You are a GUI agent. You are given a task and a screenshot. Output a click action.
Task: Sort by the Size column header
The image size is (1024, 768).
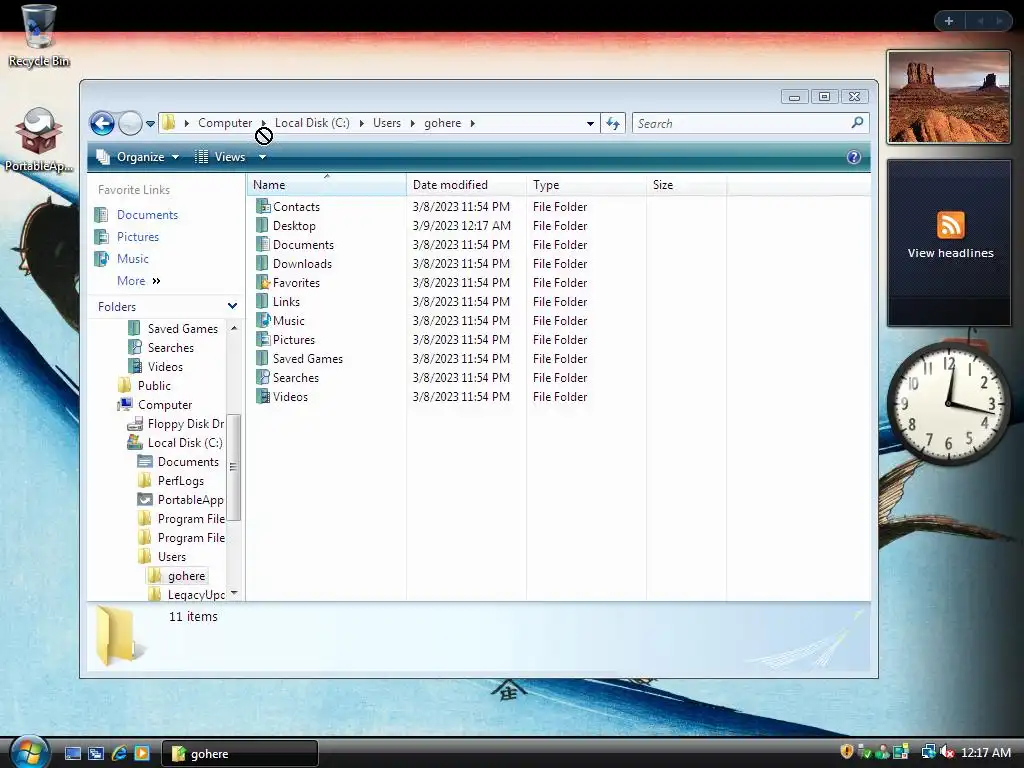(x=686, y=185)
